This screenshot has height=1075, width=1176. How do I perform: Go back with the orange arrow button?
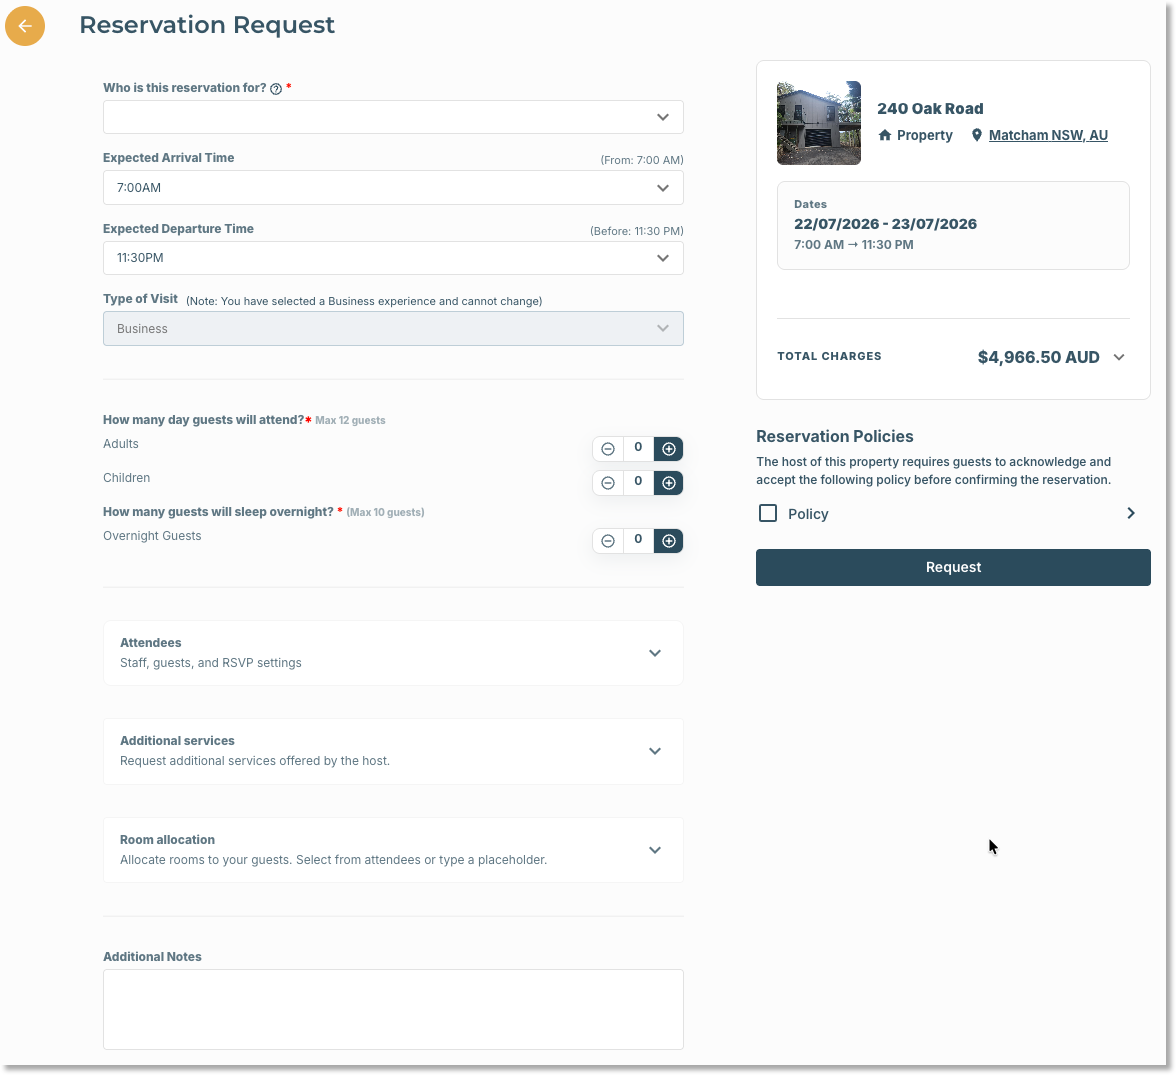point(25,26)
